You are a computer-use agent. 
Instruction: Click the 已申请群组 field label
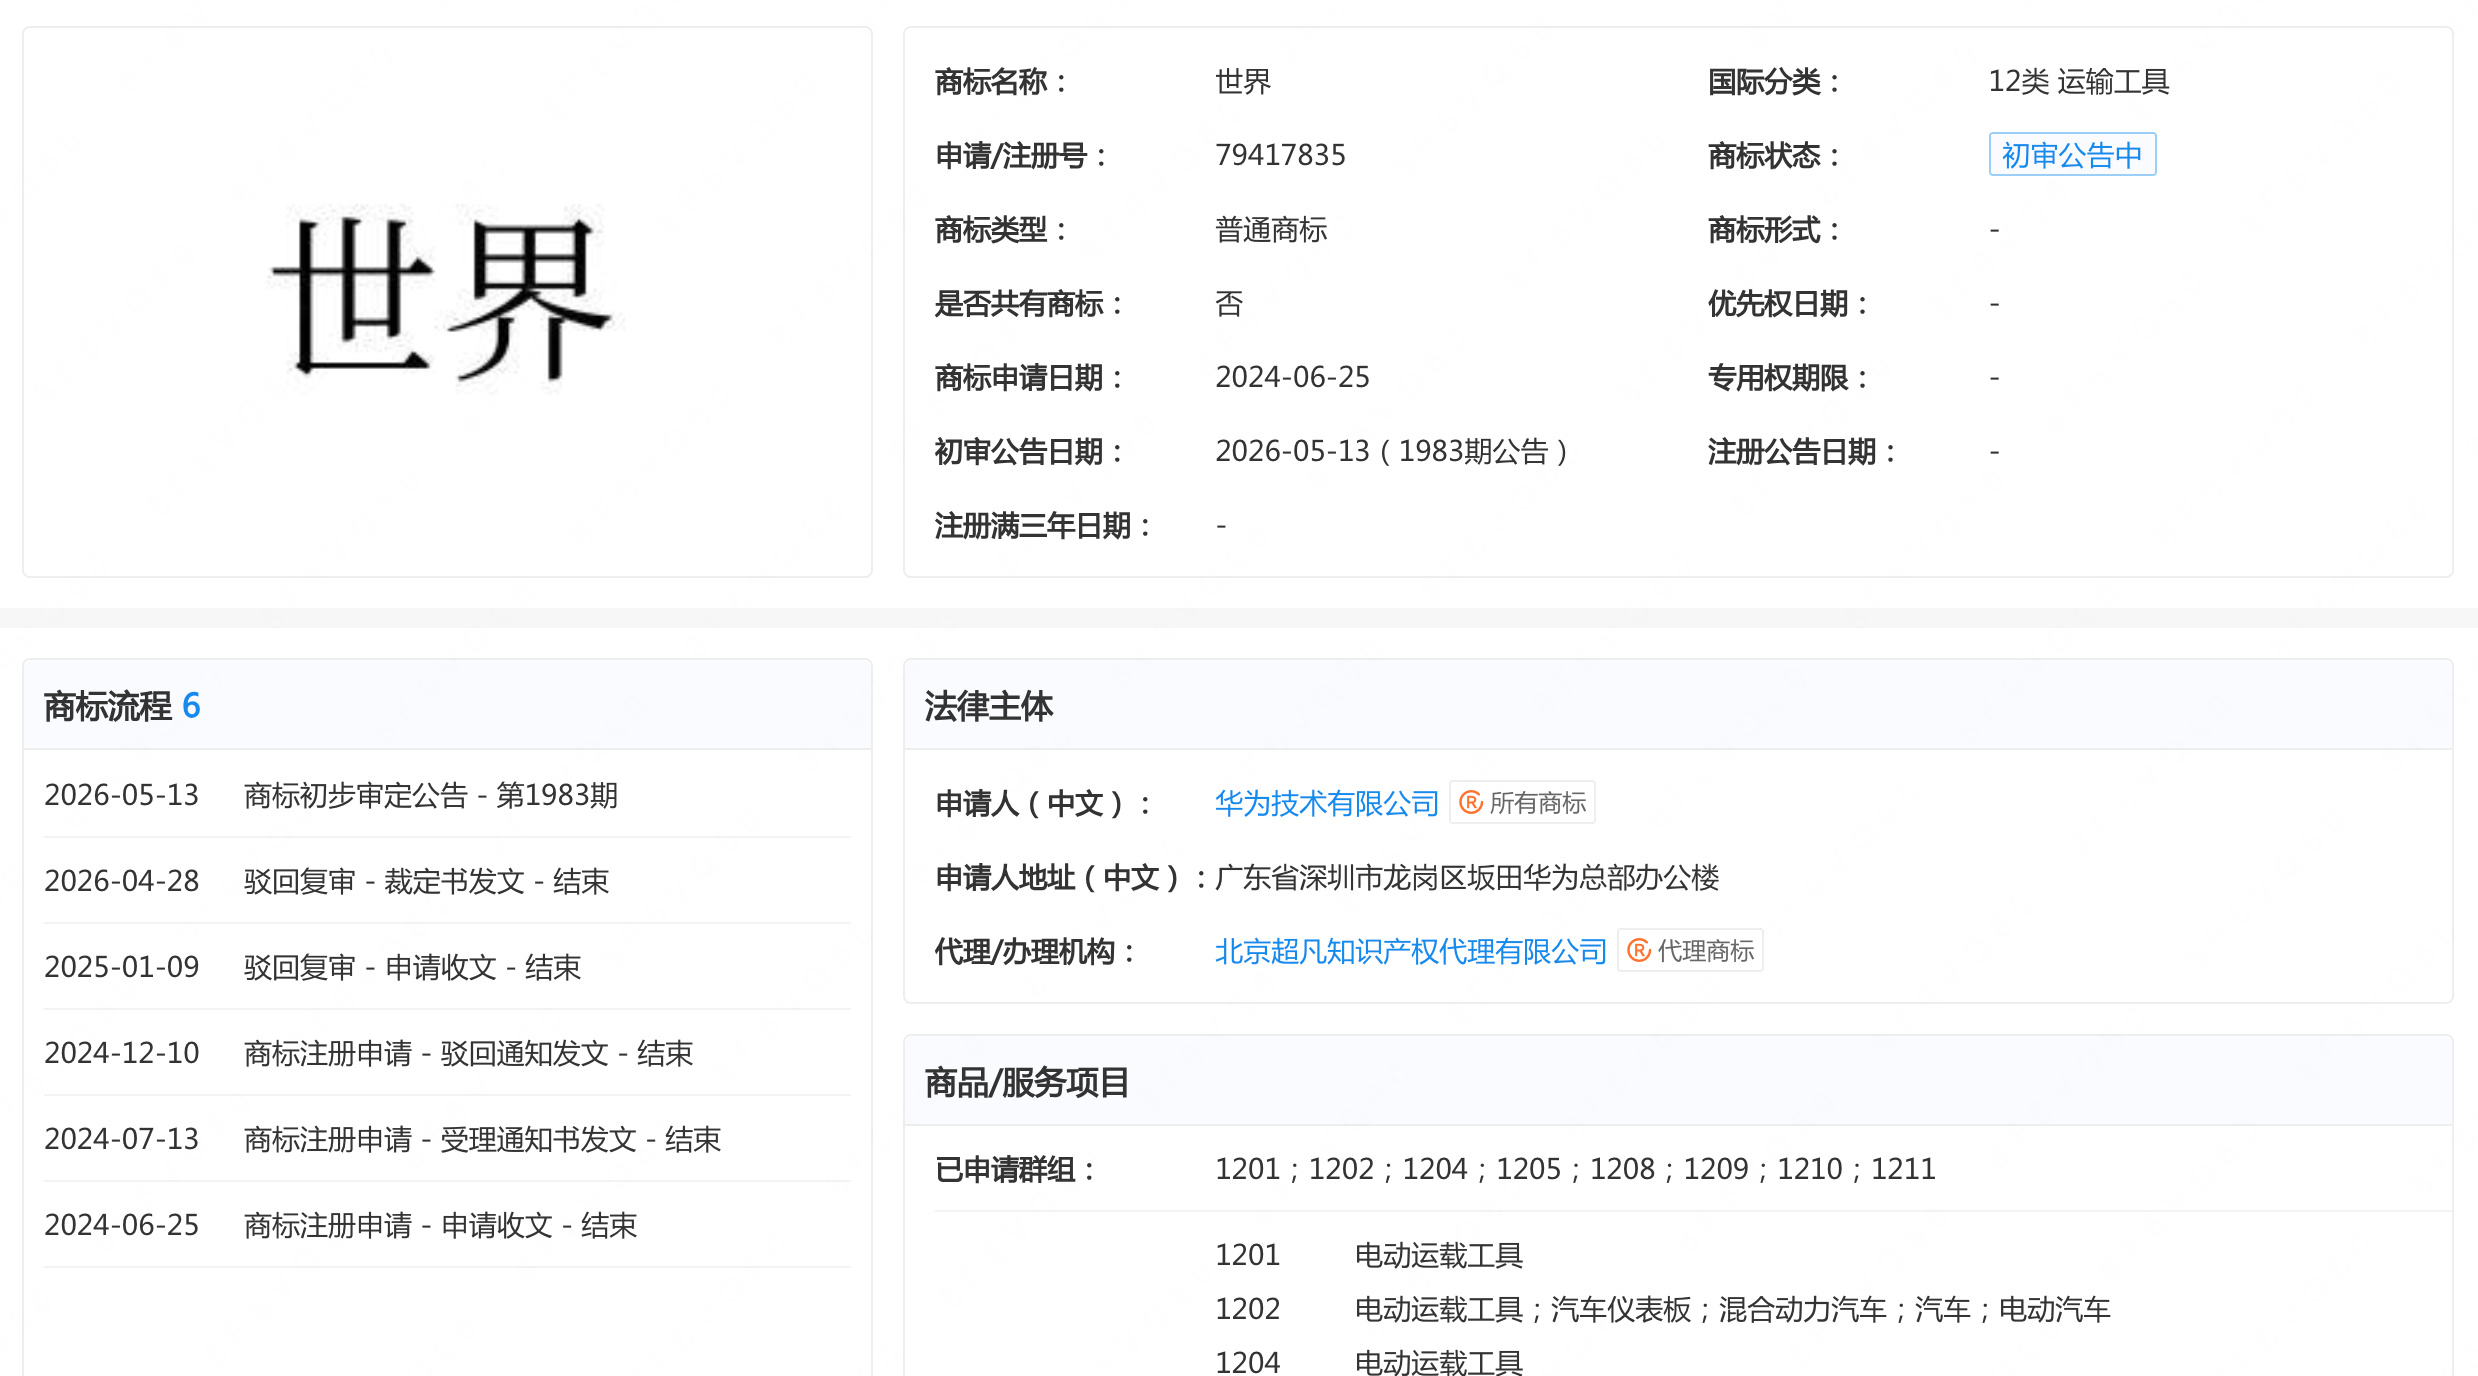[x=1016, y=1169]
